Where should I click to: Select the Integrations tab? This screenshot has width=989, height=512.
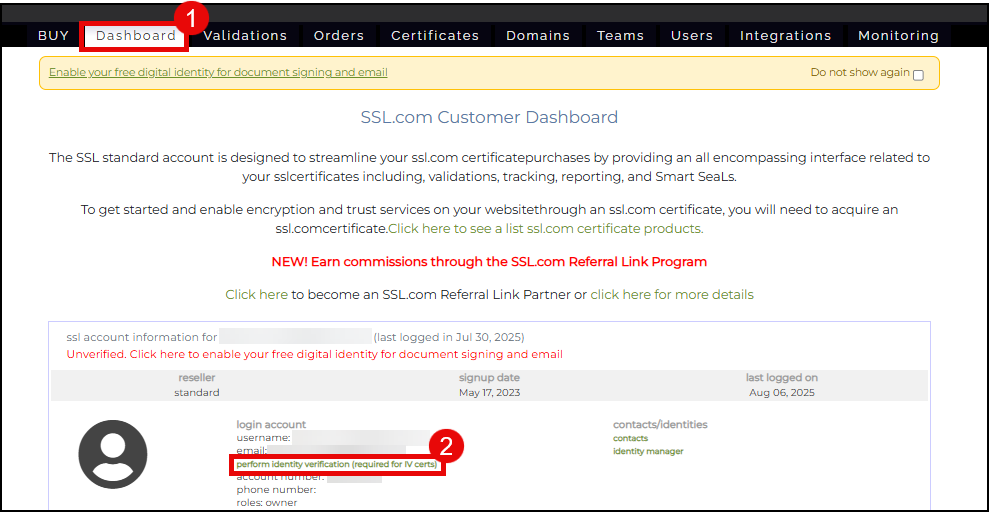point(785,36)
